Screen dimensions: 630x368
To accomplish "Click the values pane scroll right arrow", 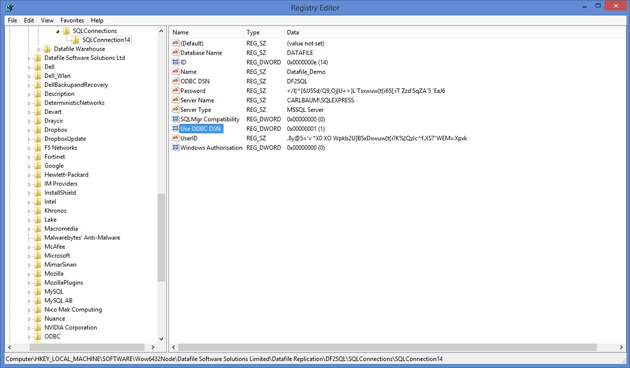I will pos(621,347).
